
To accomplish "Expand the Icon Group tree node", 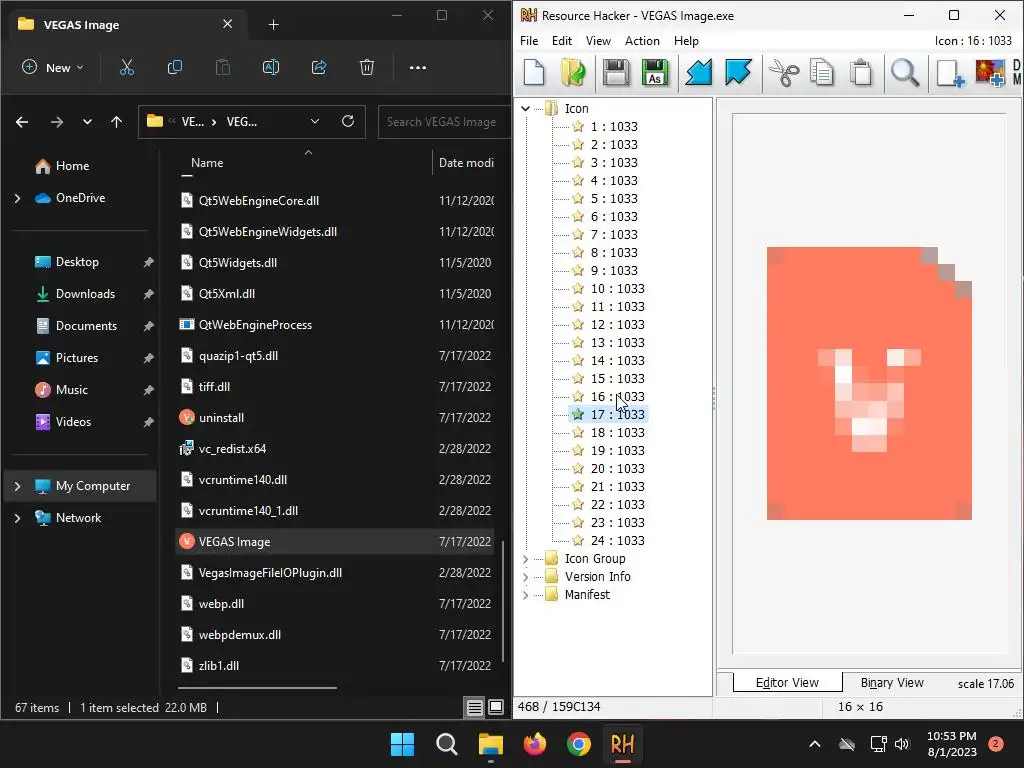I will pyautogui.click(x=526, y=559).
